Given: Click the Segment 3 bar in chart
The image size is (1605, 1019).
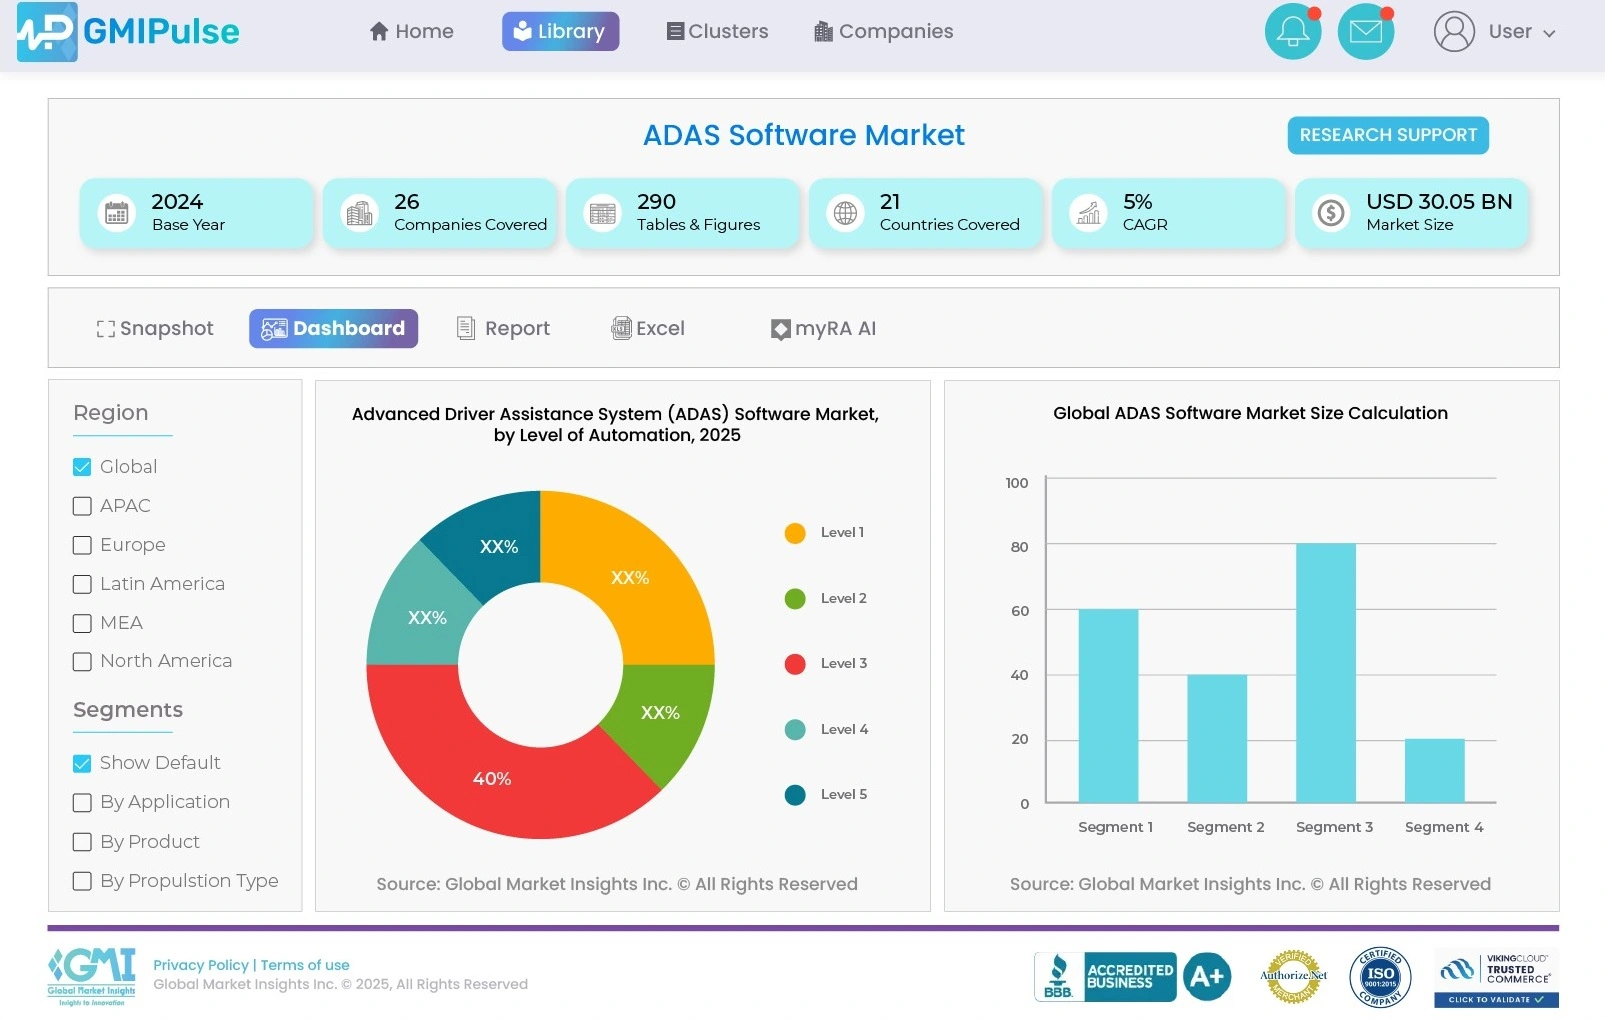Looking at the screenshot, I should click(1325, 672).
